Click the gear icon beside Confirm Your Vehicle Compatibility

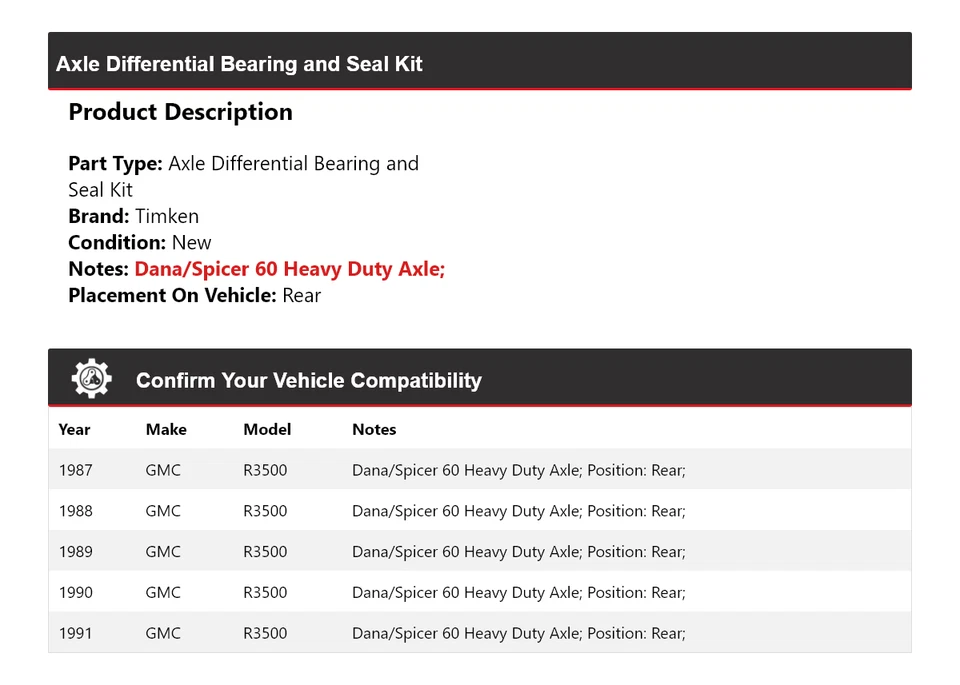(91, 379)
